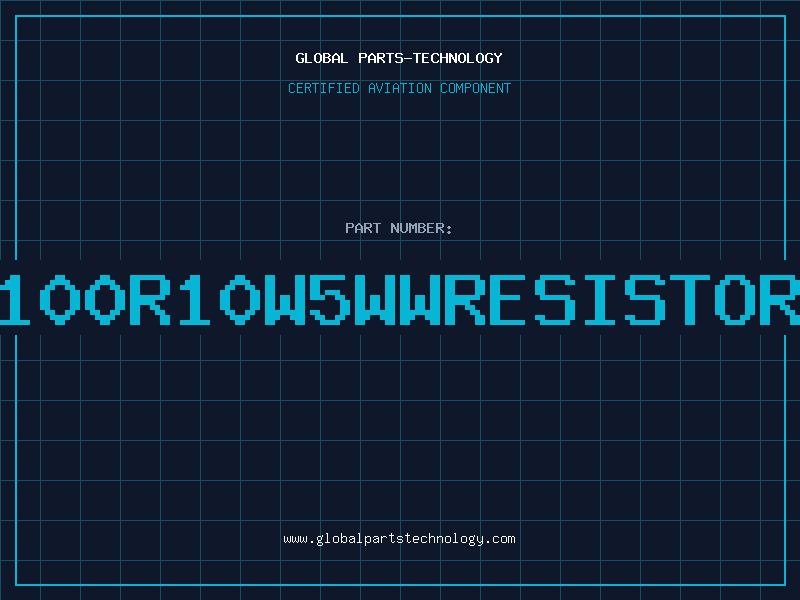Screen dimensions: 800x600
Task: Open the www.globalpartstechnology.com link
Action: 399,539
